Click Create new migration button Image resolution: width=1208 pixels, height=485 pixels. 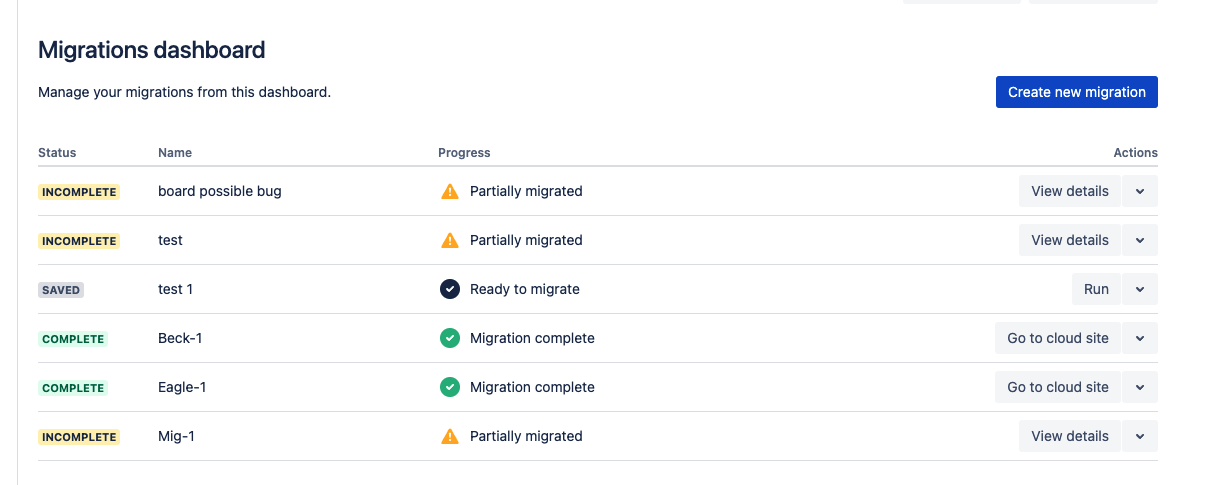1076,92
